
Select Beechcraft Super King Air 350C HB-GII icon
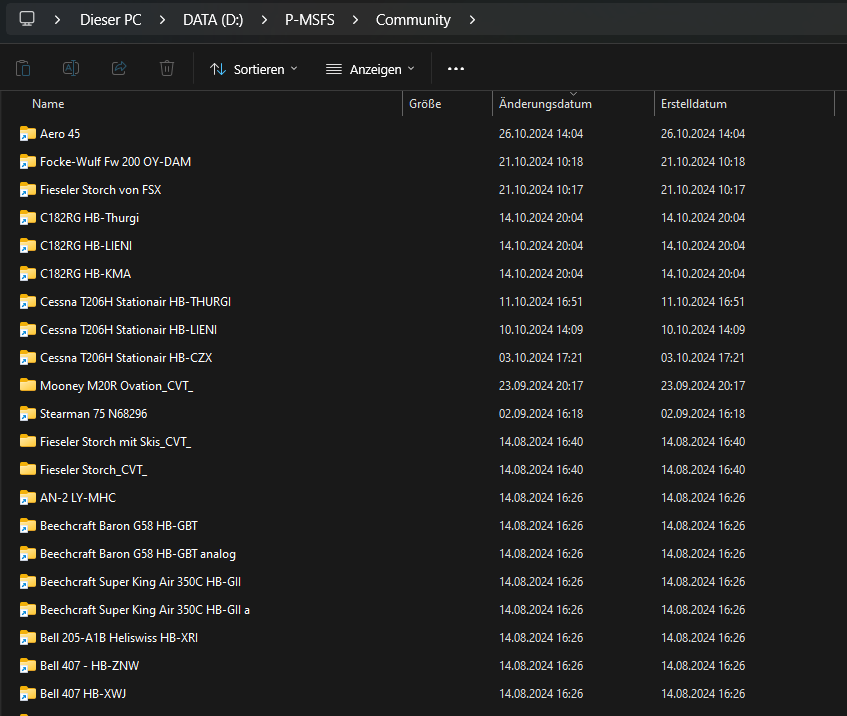click(28, 582)
